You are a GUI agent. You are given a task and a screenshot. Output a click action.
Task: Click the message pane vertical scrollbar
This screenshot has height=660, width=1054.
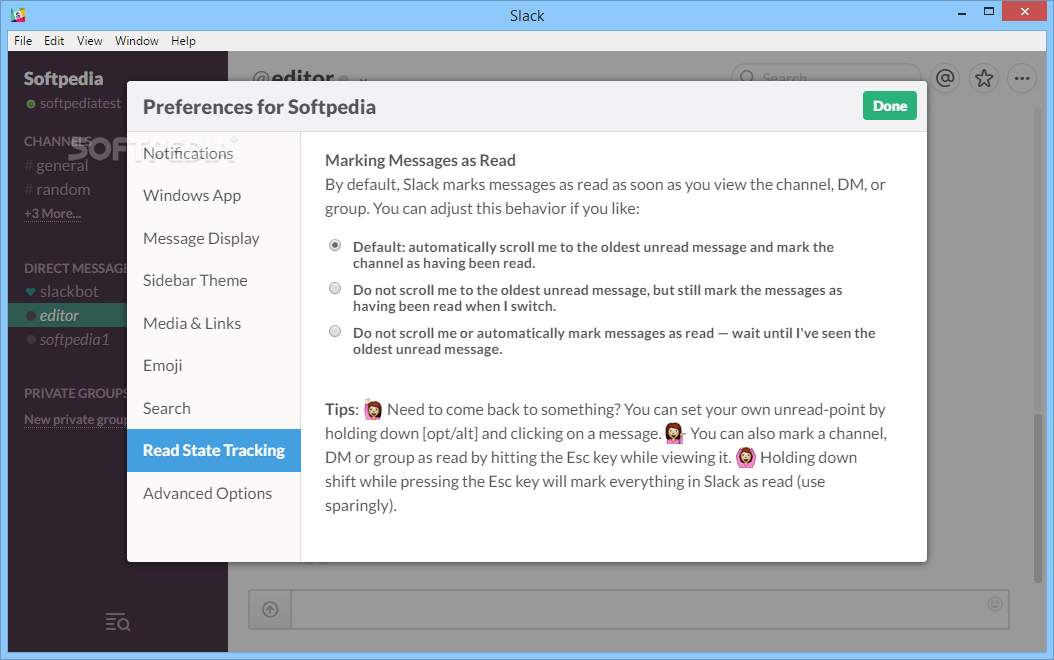click(x=1038, y=497)
